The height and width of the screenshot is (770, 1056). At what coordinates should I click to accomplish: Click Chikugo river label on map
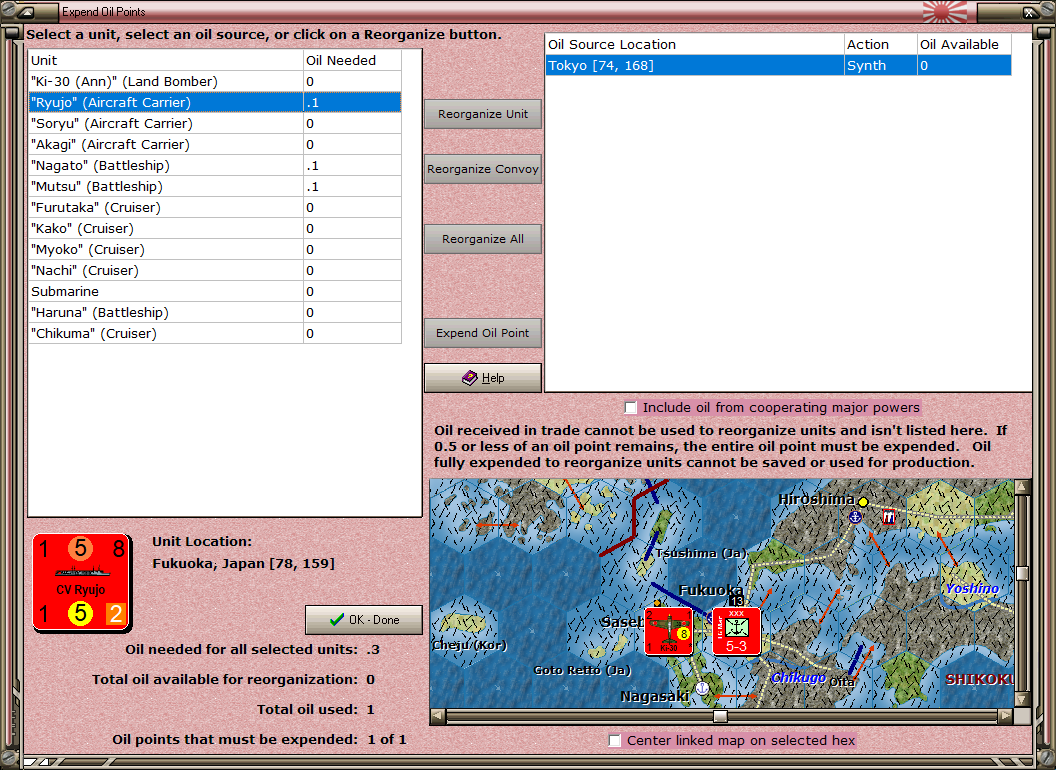tap(798, 677)
